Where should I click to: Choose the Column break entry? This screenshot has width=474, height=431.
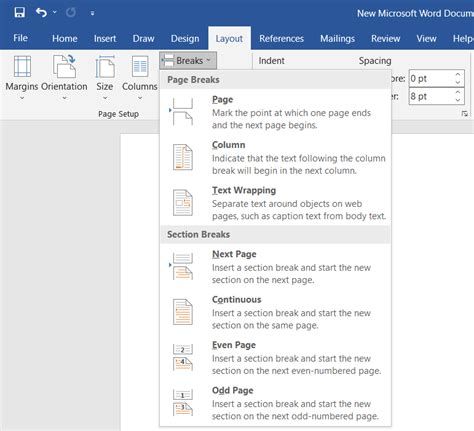[x=275, y=157]
